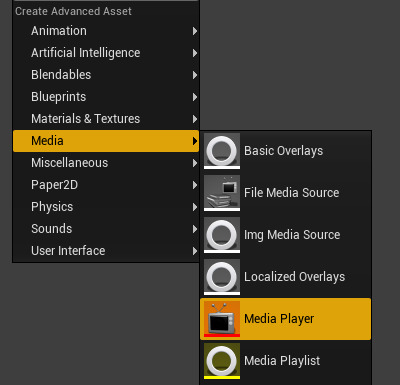The image size is (400, 385).
Task: Create an Img Media Source asset
Action: pos(286,235)
